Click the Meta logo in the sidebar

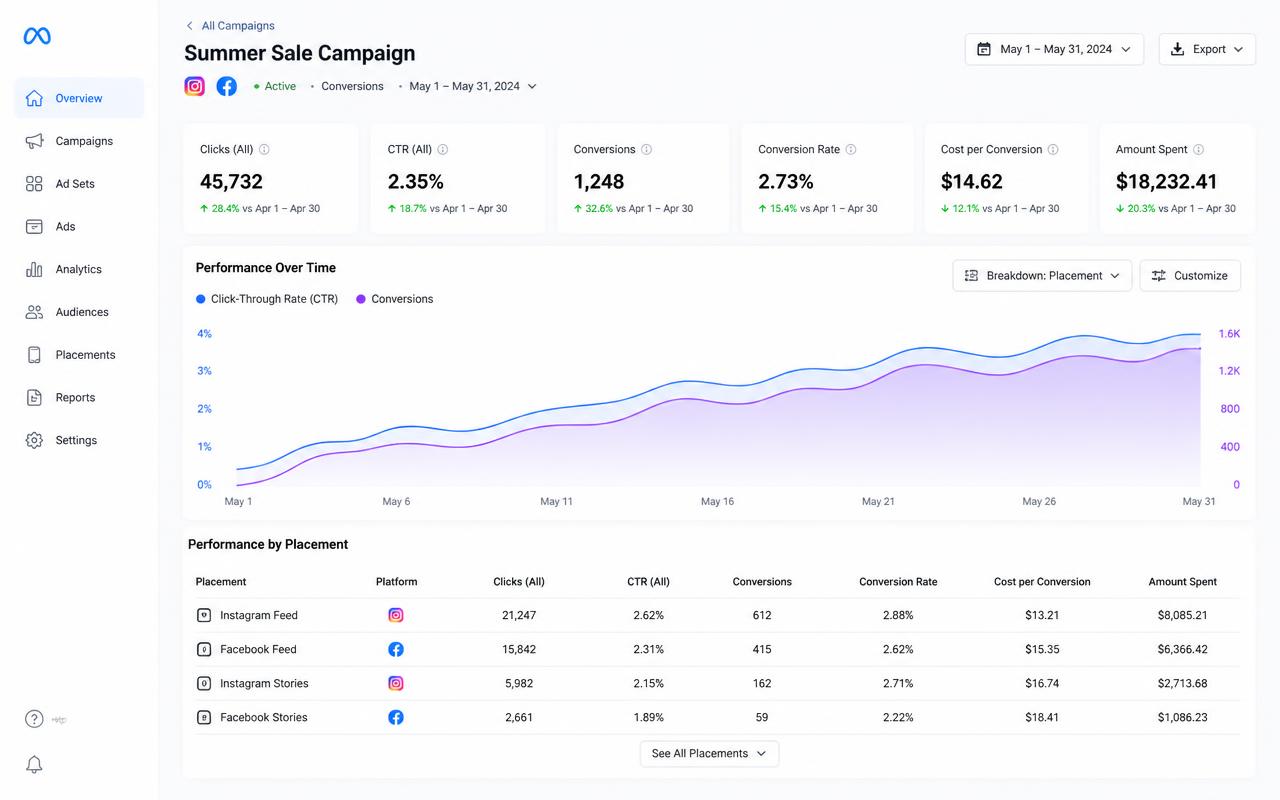[x=37, y=36]
